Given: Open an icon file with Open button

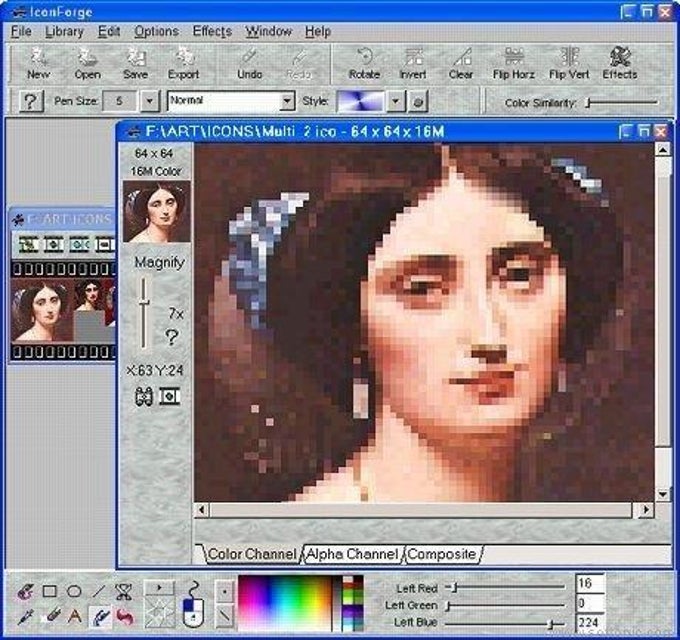Looking at the screenshot, I should tap(88, 64).
